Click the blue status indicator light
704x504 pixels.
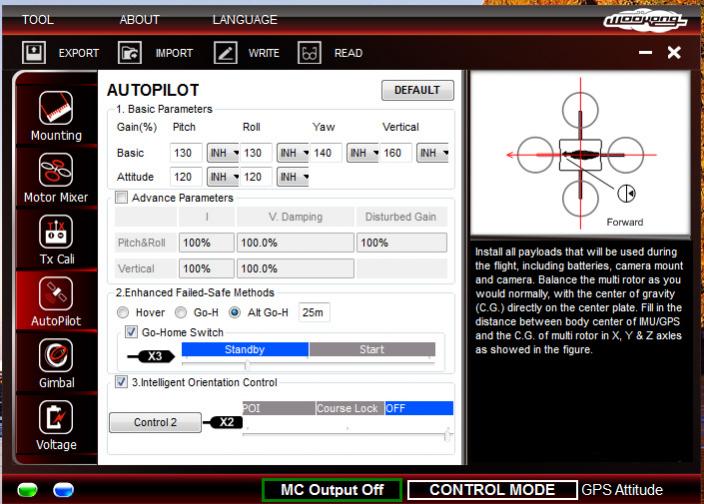(63, 490)
